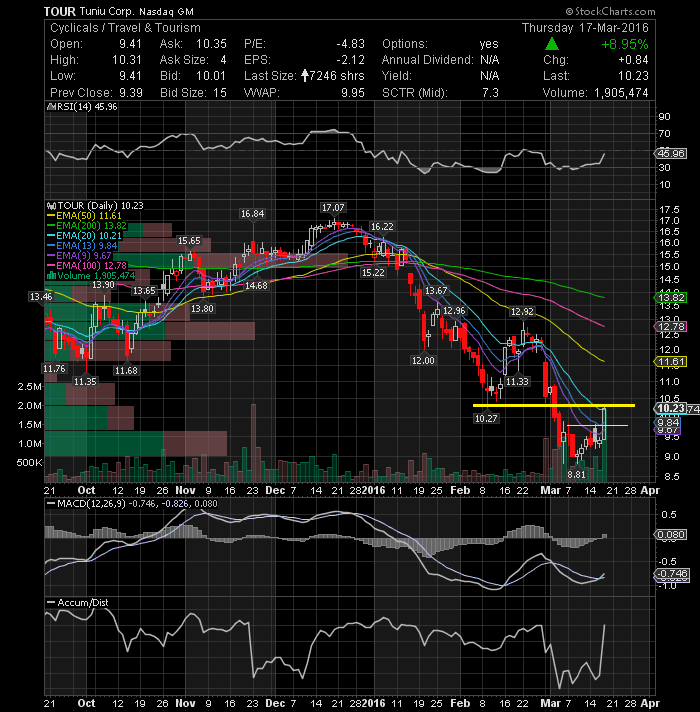Click the 10.27 support price label

tap(486, 418)
